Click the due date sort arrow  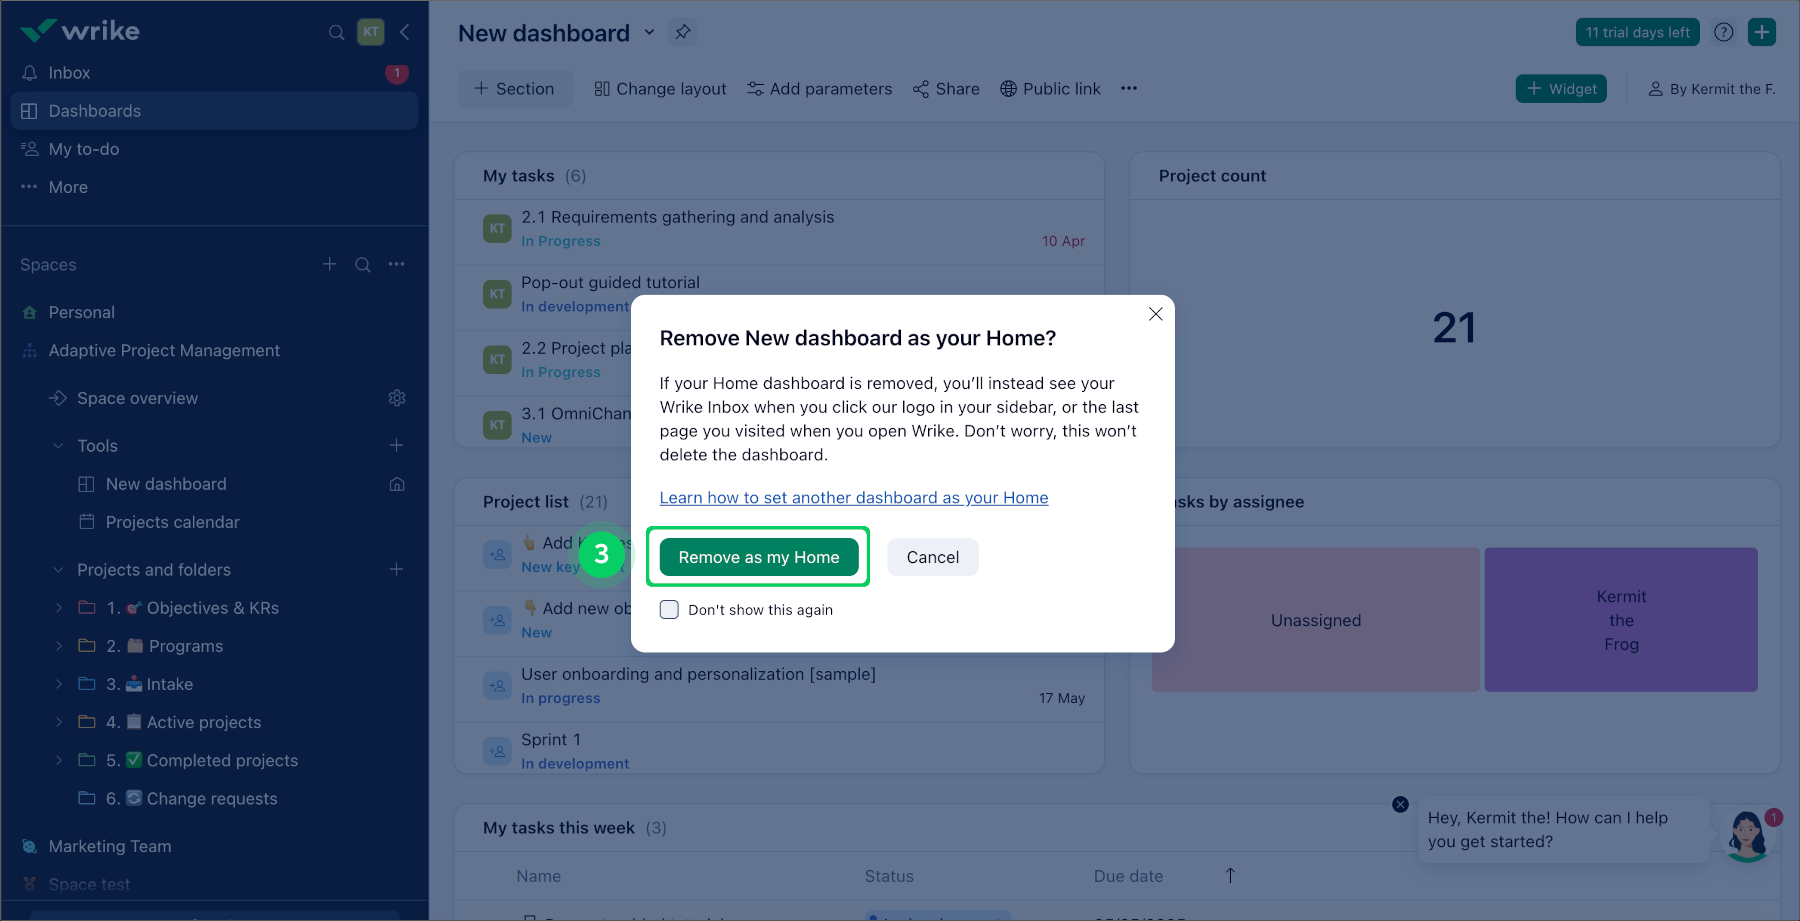(x=1230, y=875)
